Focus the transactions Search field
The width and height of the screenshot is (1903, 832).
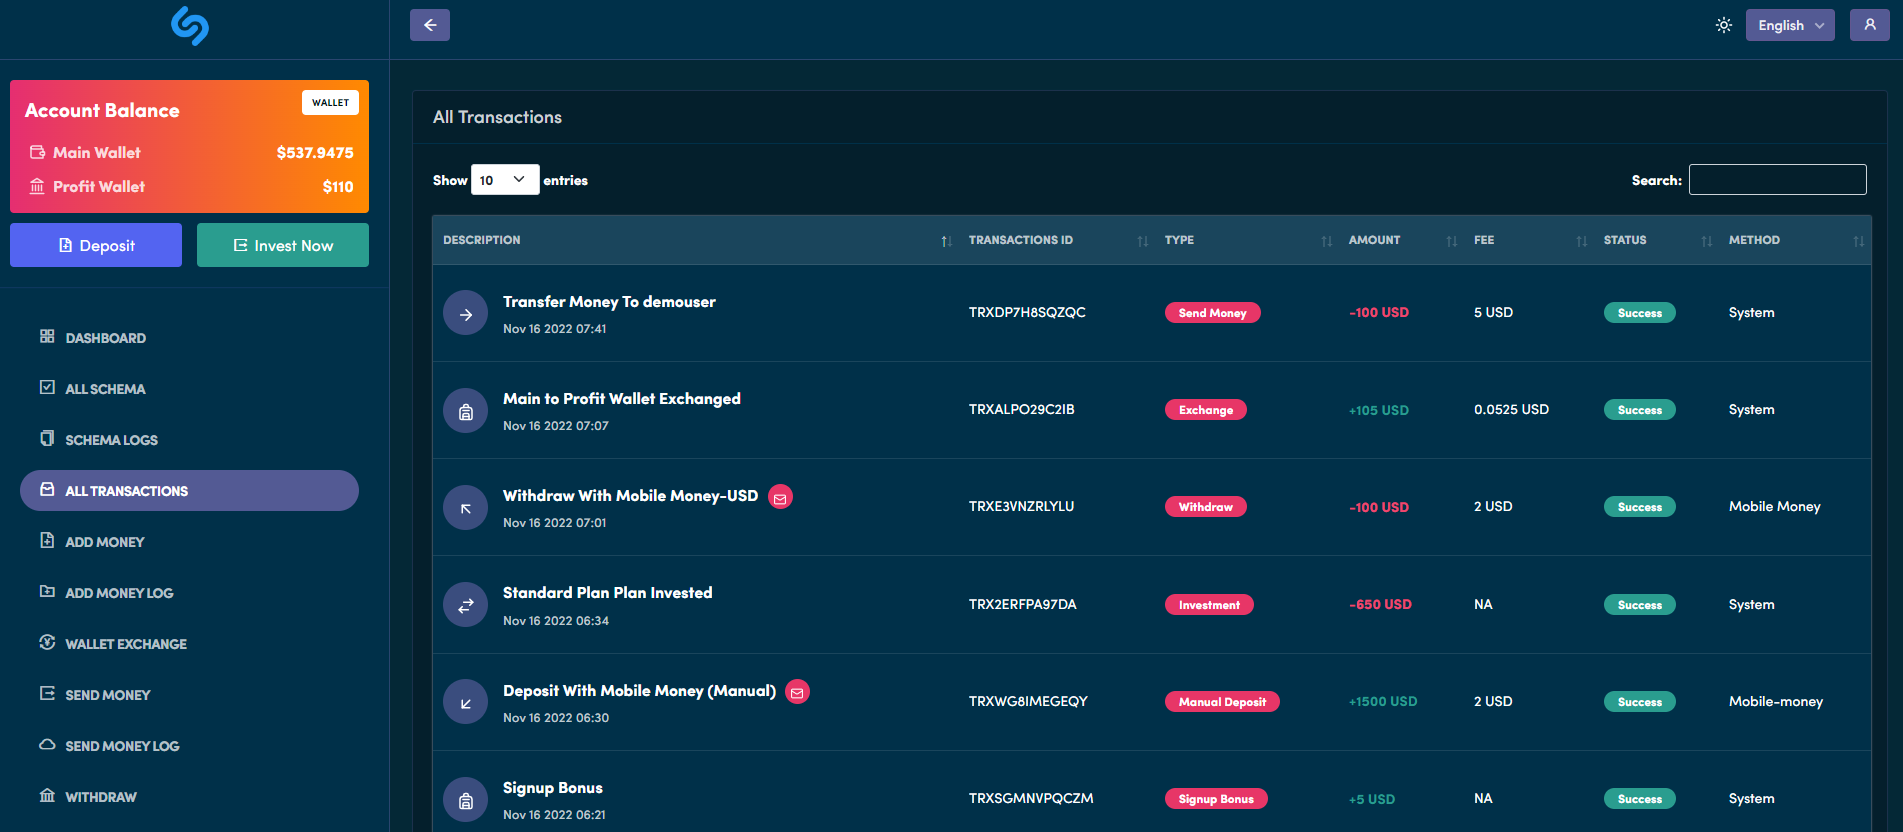tap(1777, 180)
